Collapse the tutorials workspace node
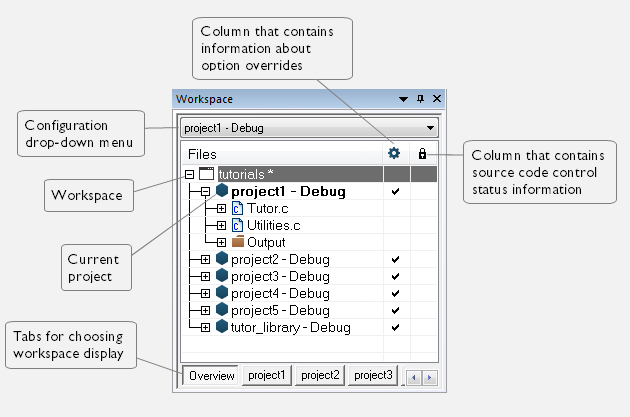This screenshot has height=417, width=630. [x=188, y=174]
